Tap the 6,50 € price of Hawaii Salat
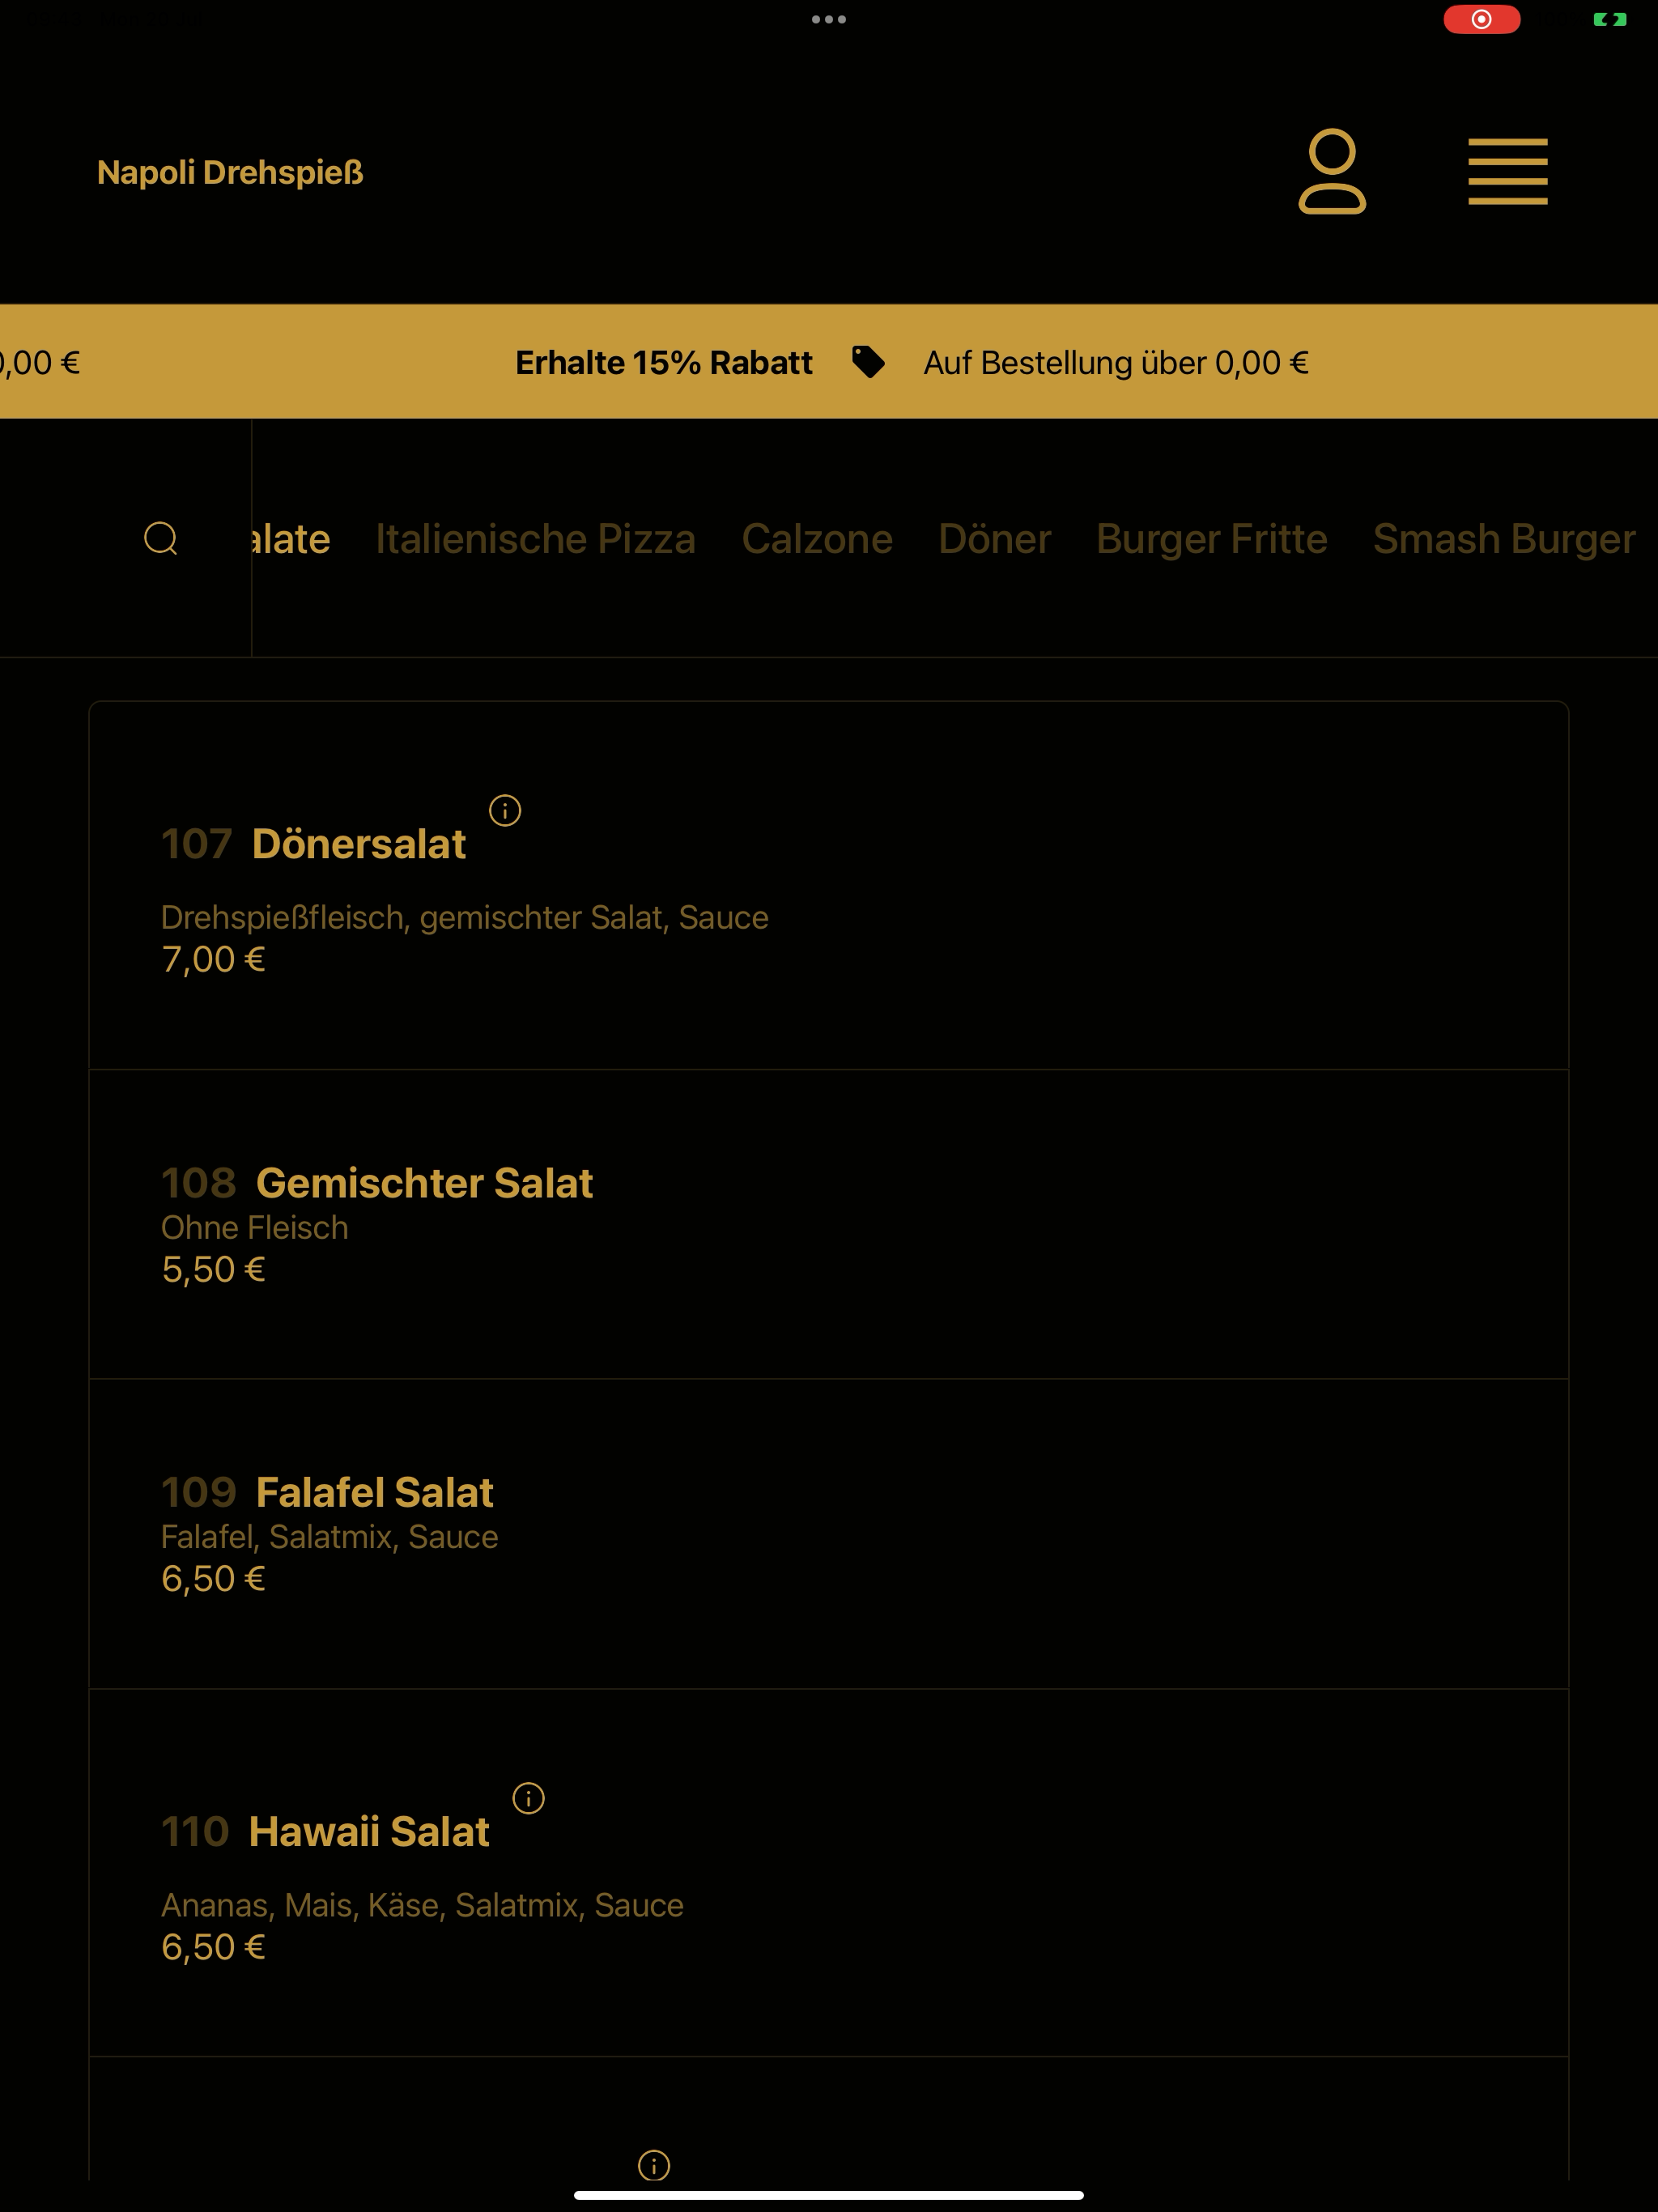This screenshot has width=1658, height=2212. tap(213, 1947)
